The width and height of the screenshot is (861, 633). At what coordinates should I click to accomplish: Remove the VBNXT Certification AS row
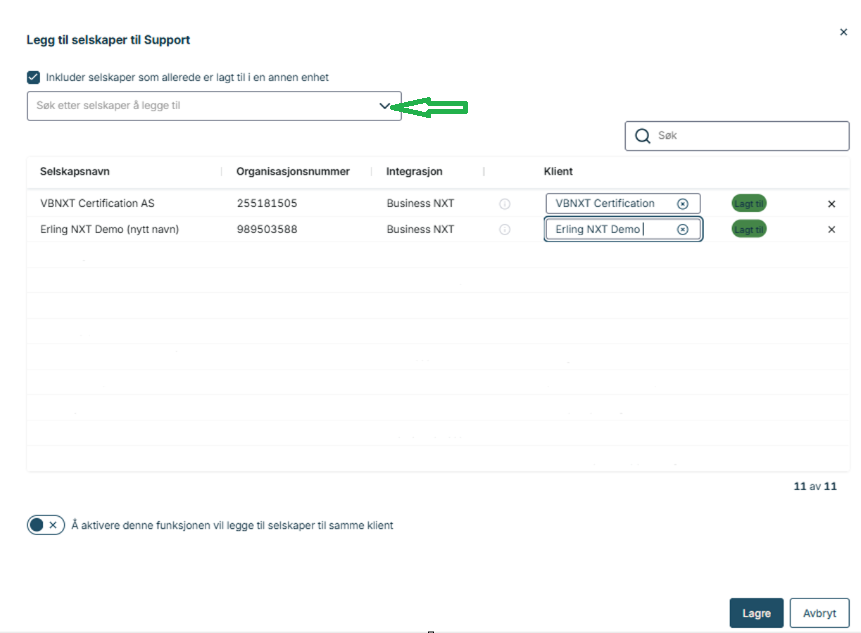831,204
